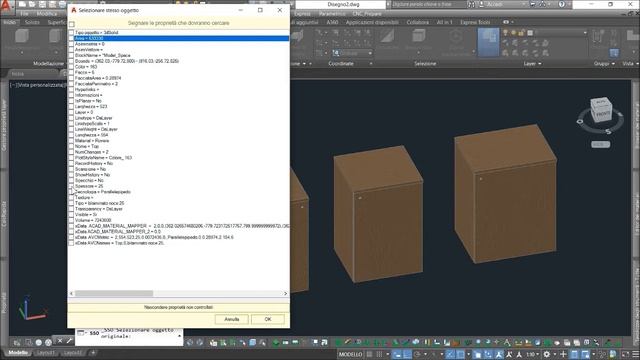Open the WCS dropdown below the ViewCube
The width and height of the screenshot is (640, 360).
(x=600, y=144)
